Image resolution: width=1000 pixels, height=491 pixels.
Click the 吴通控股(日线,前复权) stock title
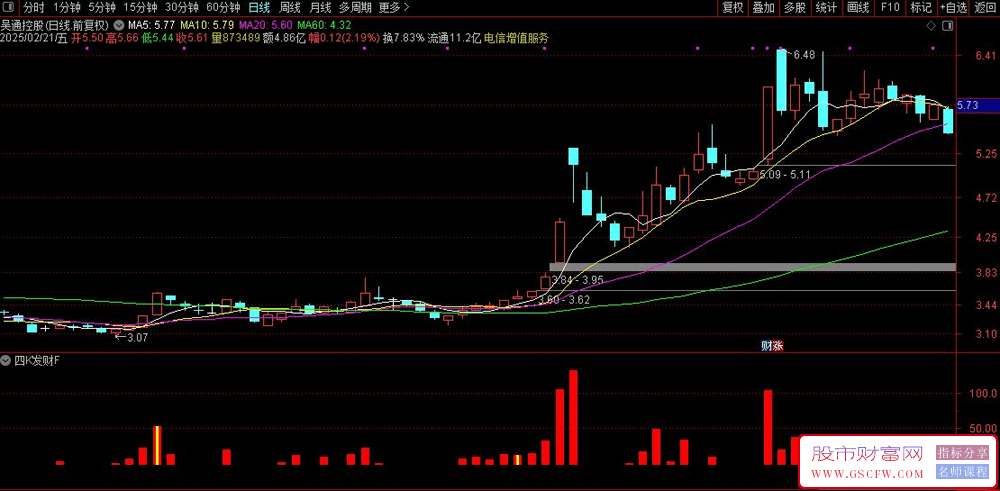[x=56, y=26]
